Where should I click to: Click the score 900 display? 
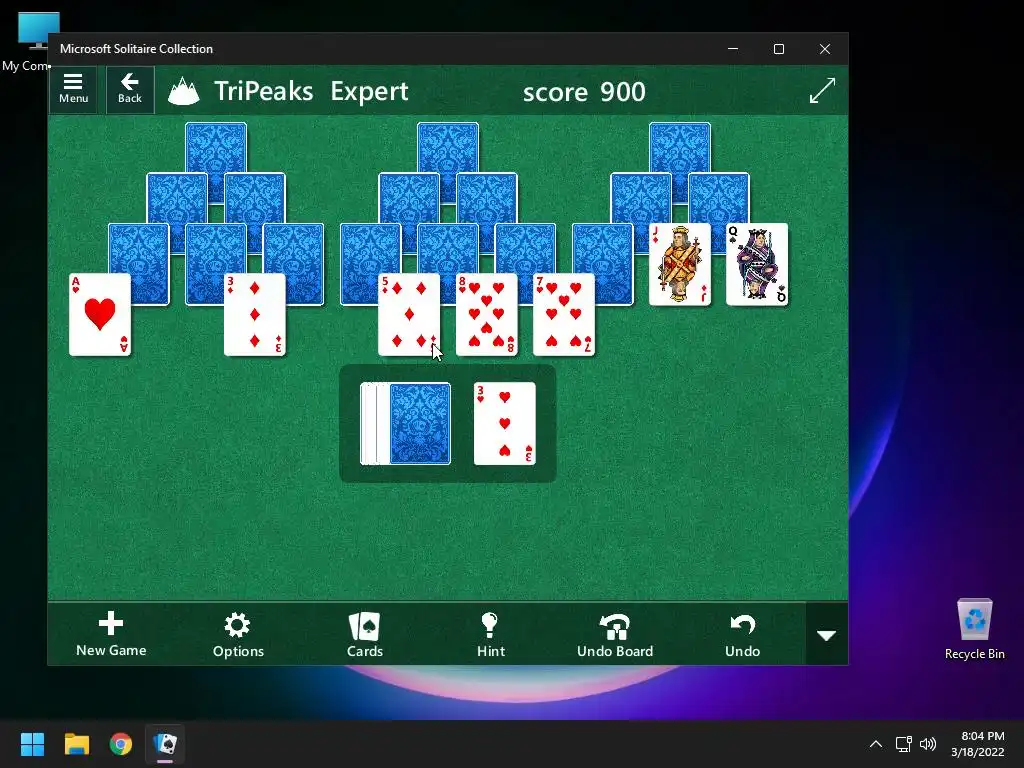pyautogui.click(x=584, y=92)
